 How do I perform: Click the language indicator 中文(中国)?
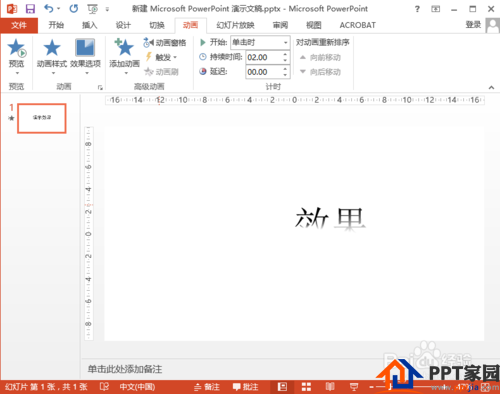[137, 387]
